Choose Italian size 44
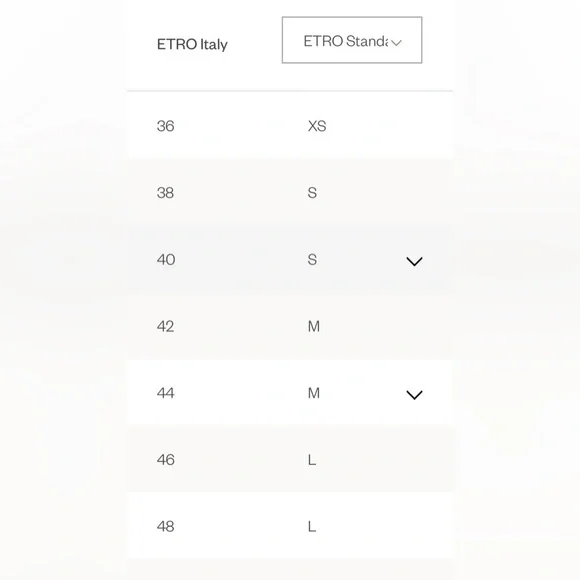580x580 pixels. (165, 393)
